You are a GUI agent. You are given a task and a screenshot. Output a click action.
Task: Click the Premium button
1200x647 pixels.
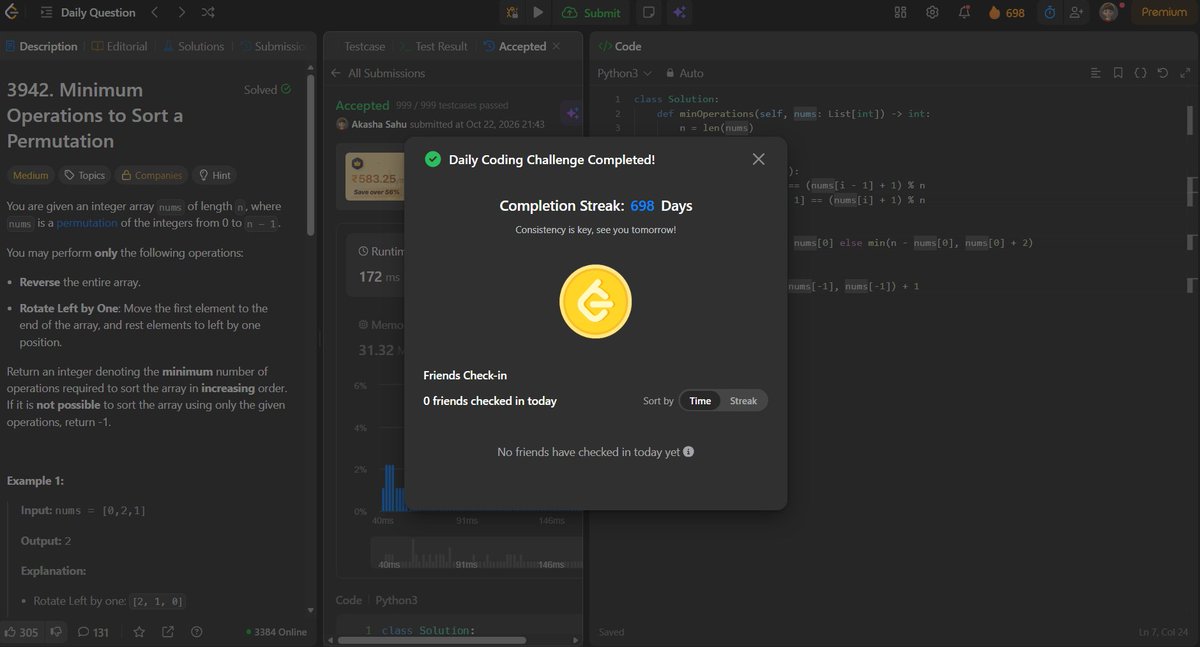(1164, 12)
